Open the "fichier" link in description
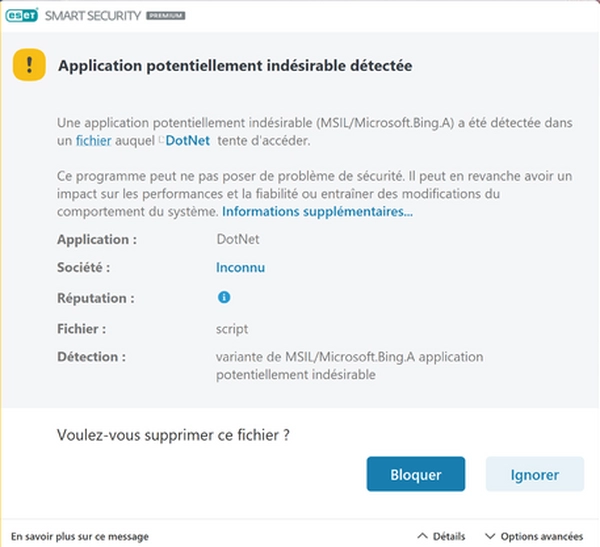The height and width of the screenshot is (547, 600). coord(93,141)
